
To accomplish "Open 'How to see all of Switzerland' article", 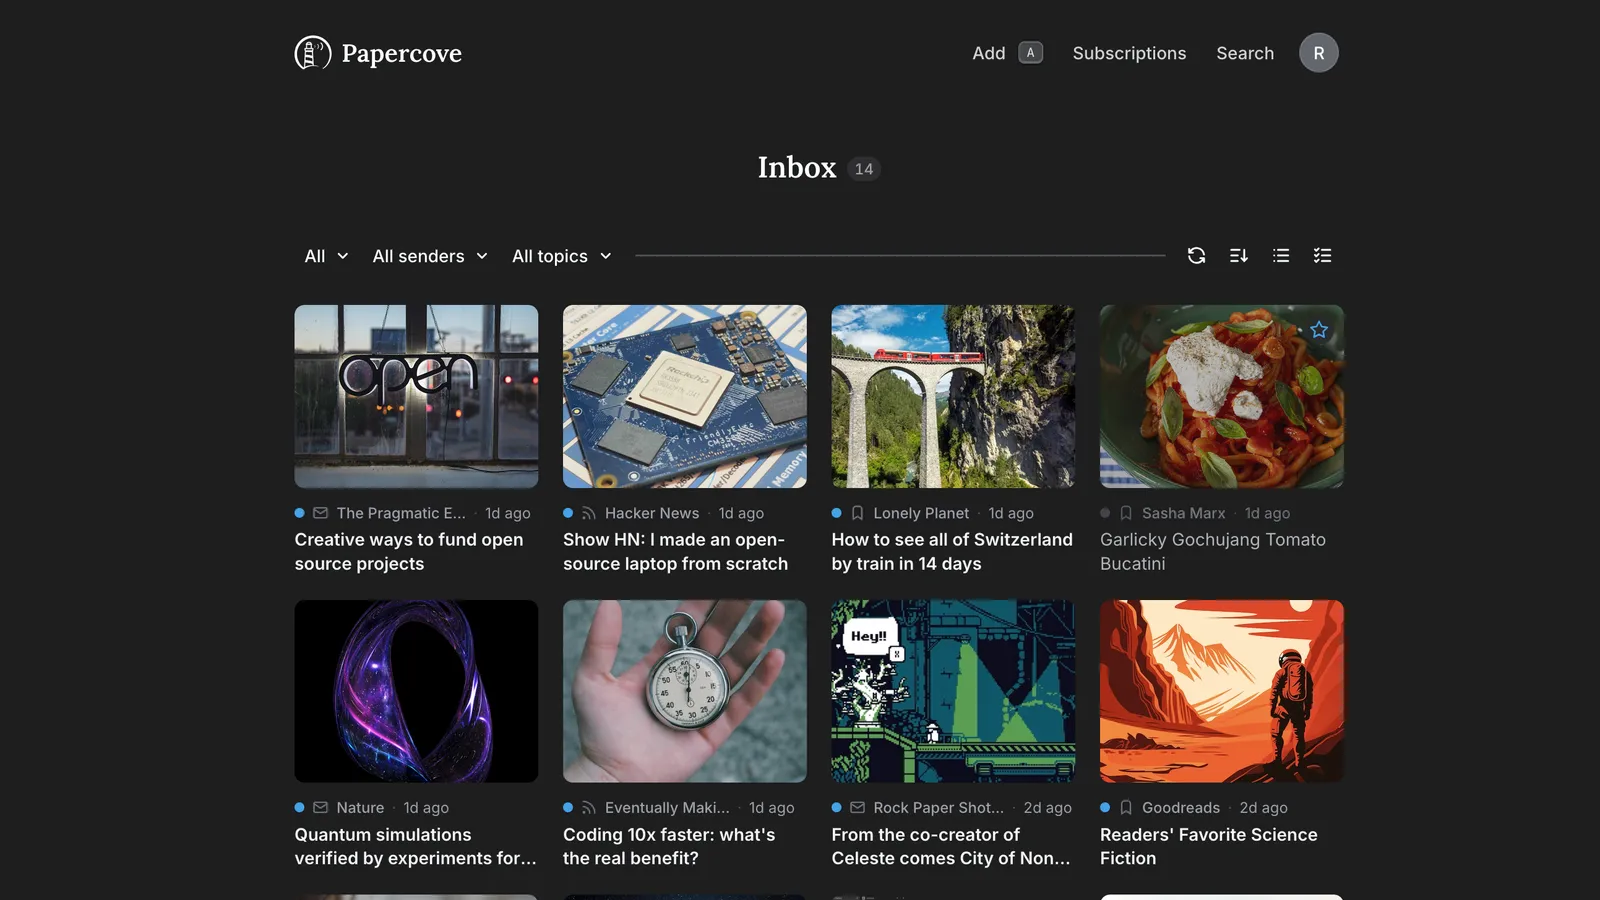I will click(x=952, y=551).
